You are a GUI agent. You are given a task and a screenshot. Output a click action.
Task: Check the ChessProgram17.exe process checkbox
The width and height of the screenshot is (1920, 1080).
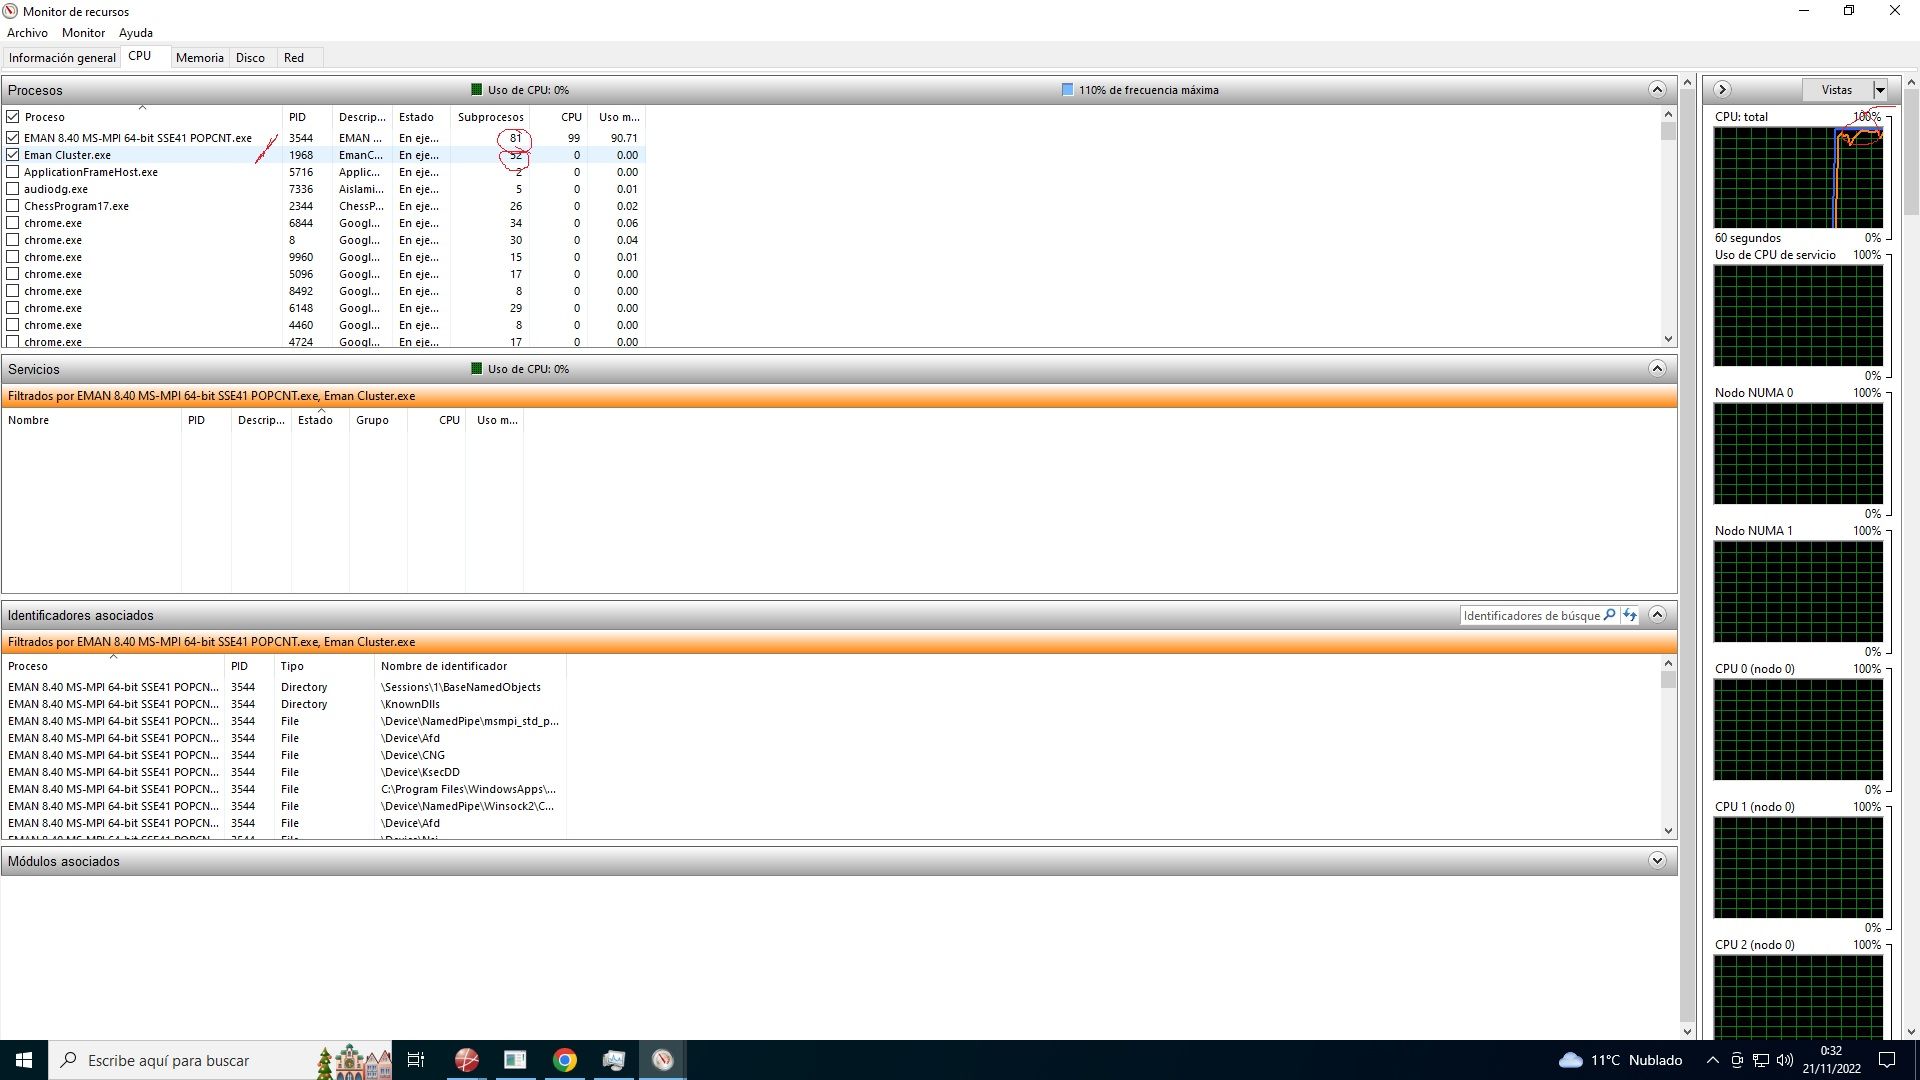tap(13, 206)
